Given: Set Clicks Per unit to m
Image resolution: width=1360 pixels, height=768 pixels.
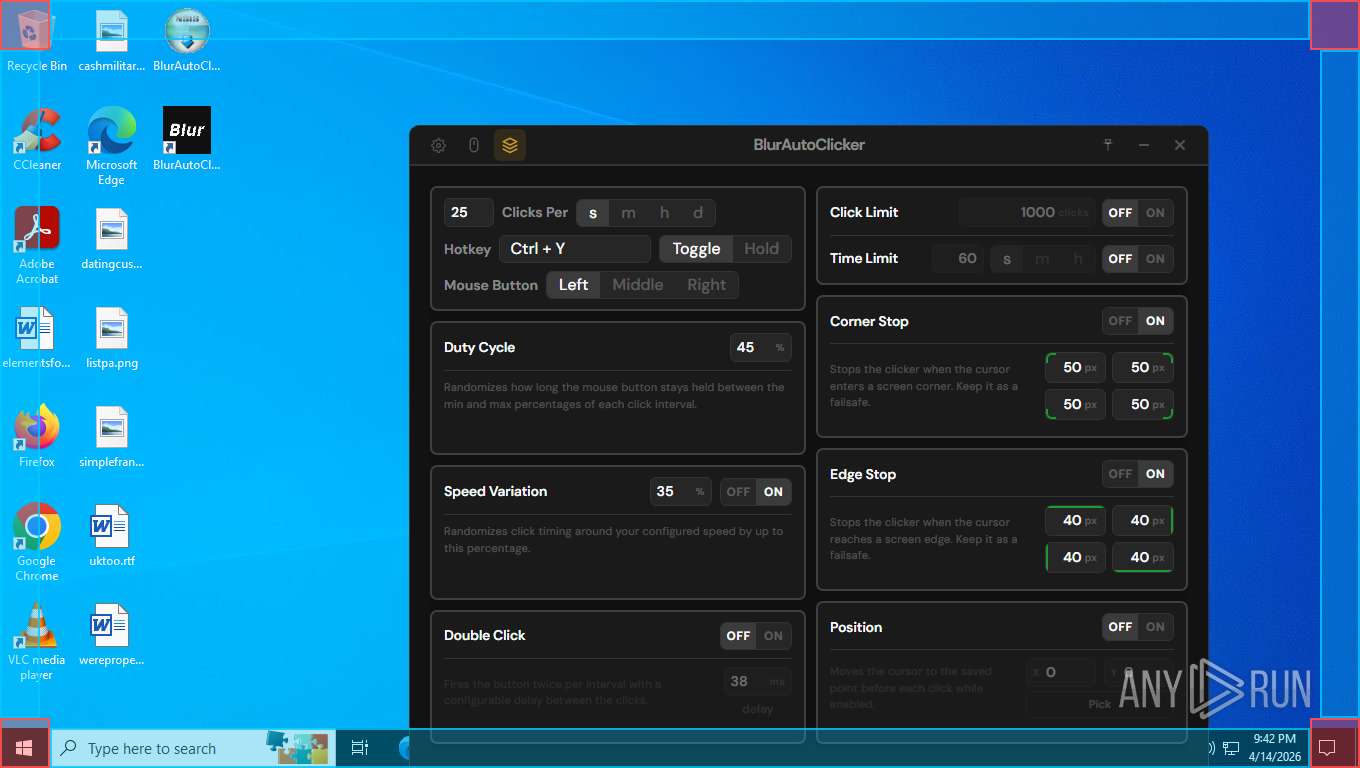Looking at the screenshot, I should [628, 213].
